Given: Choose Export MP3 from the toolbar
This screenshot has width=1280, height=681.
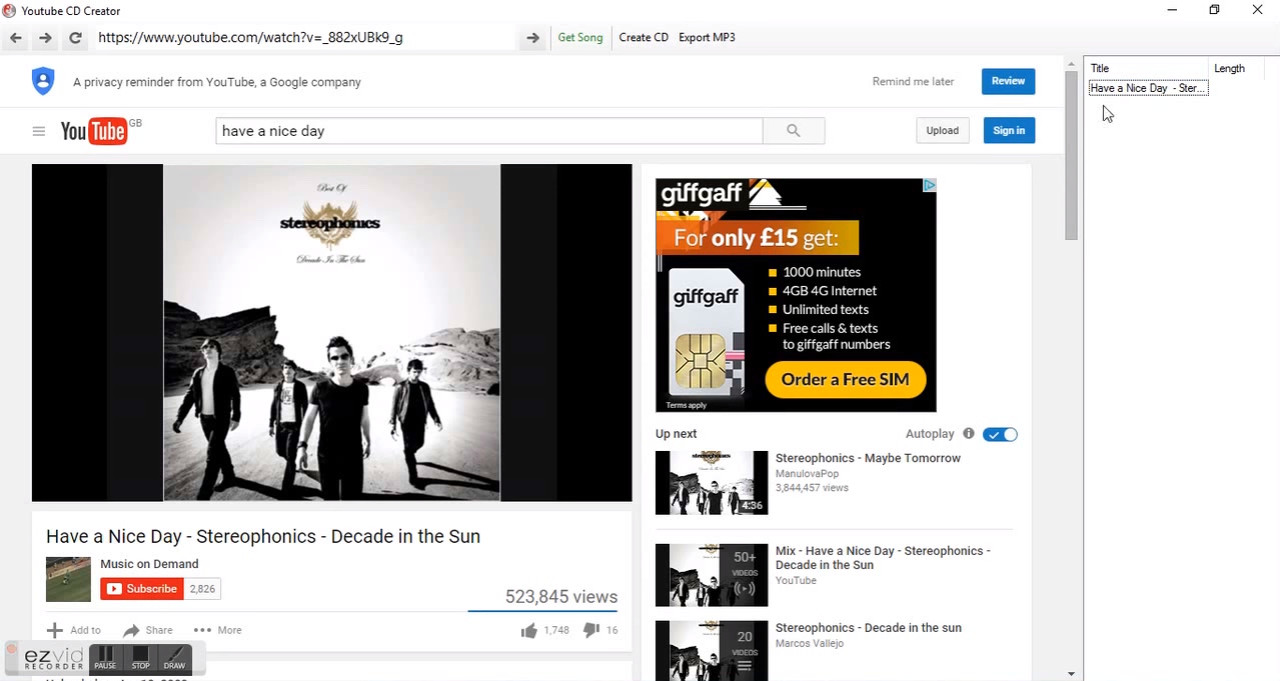Looking at the screenshot, I should pyautogui.click(x=707, y=38).
